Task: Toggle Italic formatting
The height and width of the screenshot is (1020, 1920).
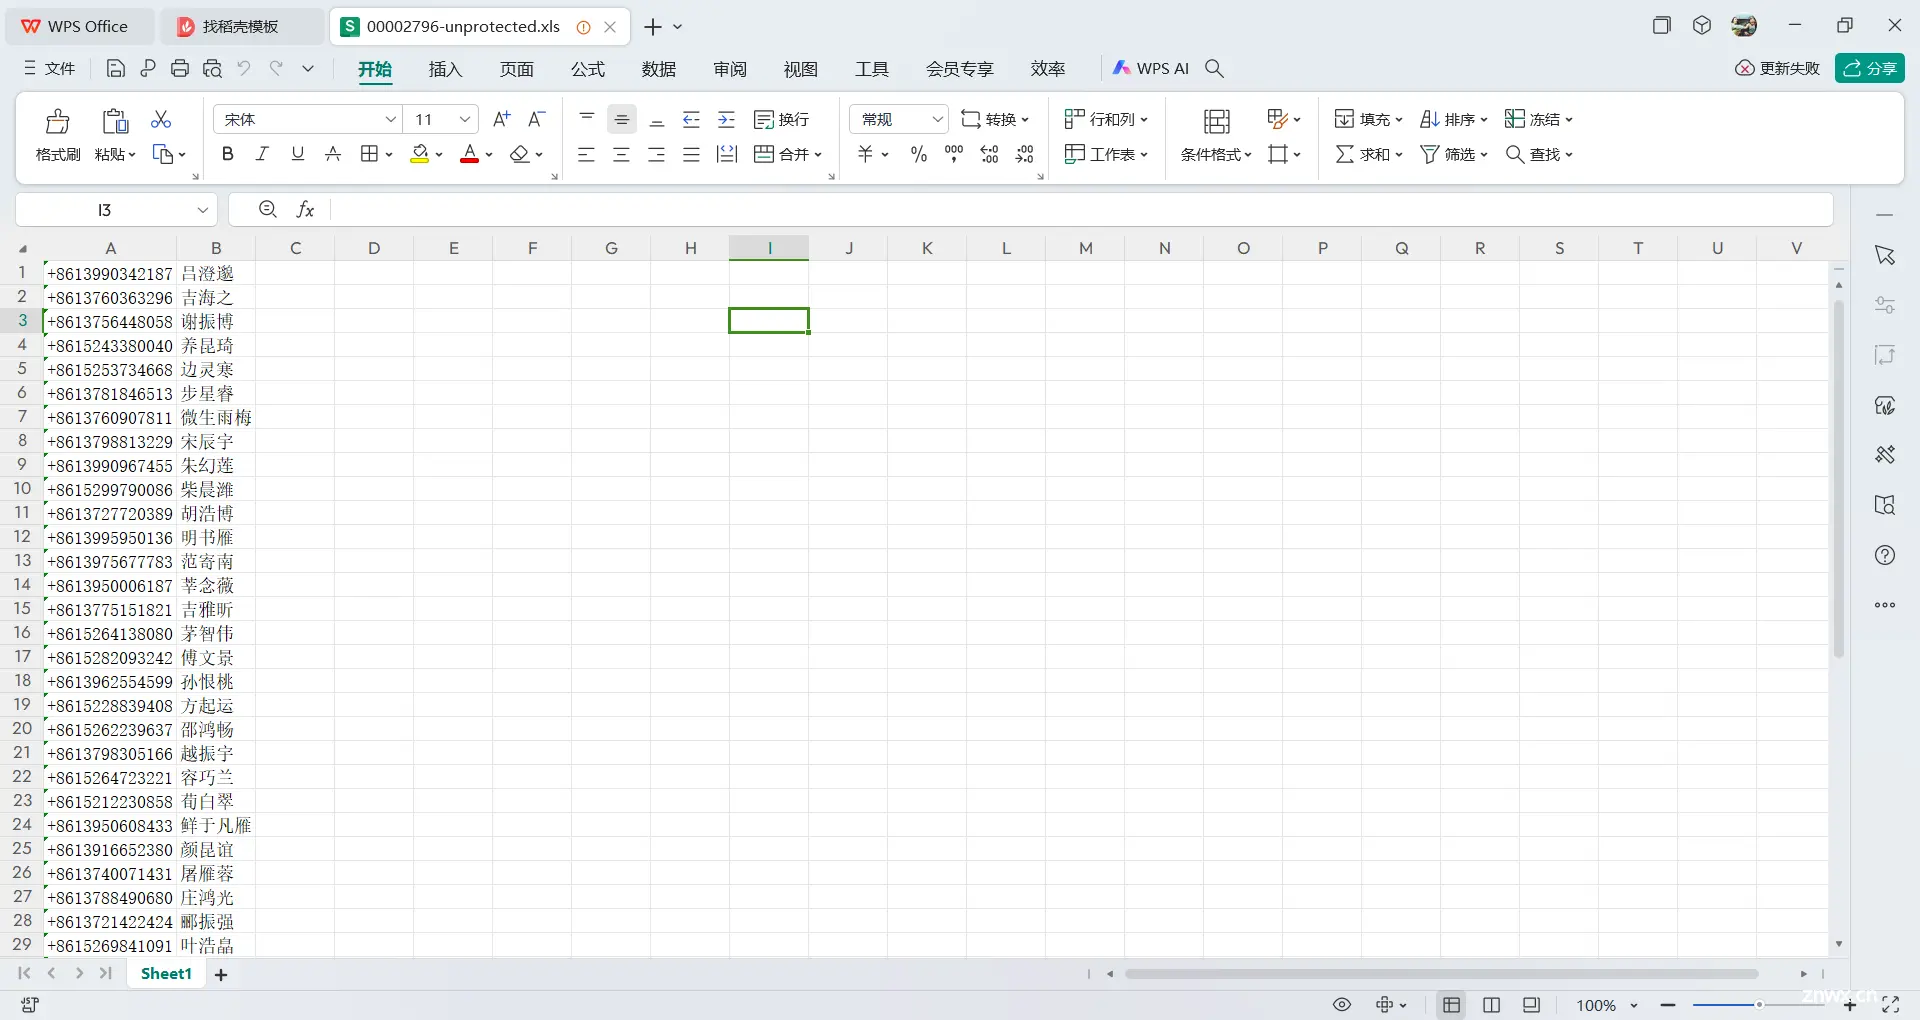Action: [262, 154]
